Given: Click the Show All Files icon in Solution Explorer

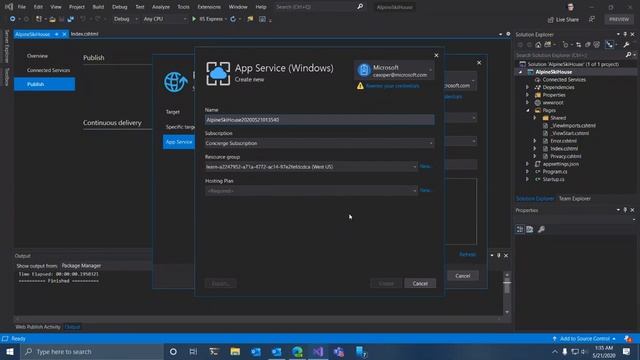Looking at the screenshot, I should click(597, 44).
